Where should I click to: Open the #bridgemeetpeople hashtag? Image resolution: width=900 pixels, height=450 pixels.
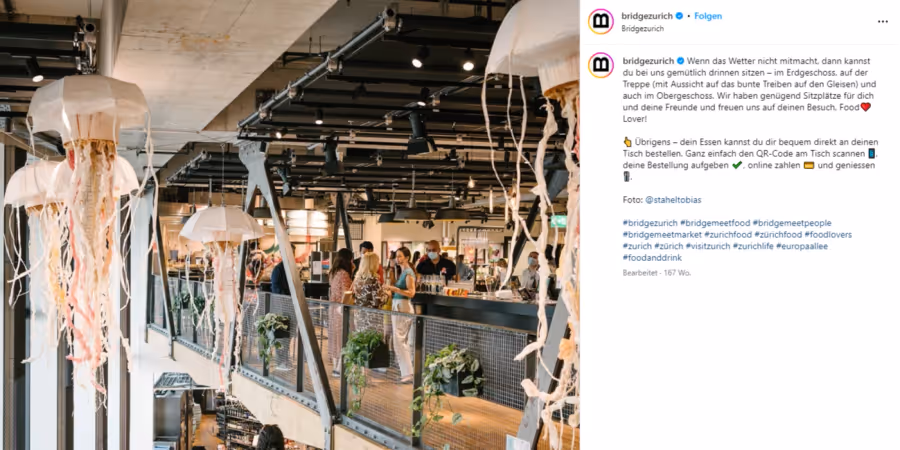pyautogui.click(x=792, y=223)
